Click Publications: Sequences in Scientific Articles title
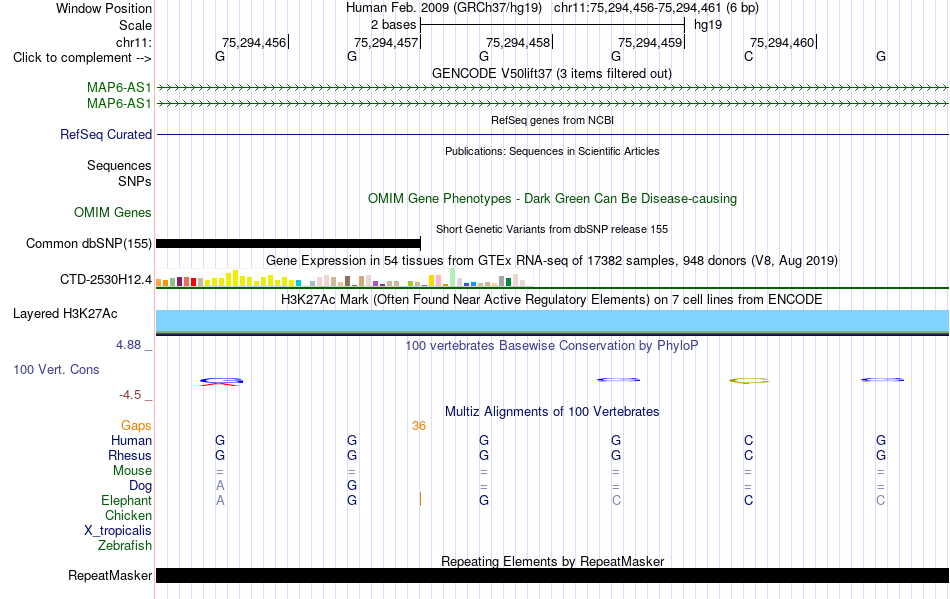This screenshot has height=599, width=950. pyautogui.click(x=552, y=151)
